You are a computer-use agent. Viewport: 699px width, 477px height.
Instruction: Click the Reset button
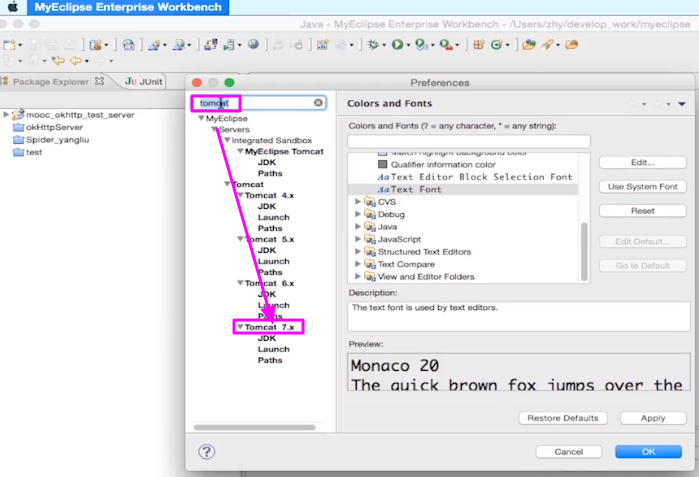coord(642,210)
